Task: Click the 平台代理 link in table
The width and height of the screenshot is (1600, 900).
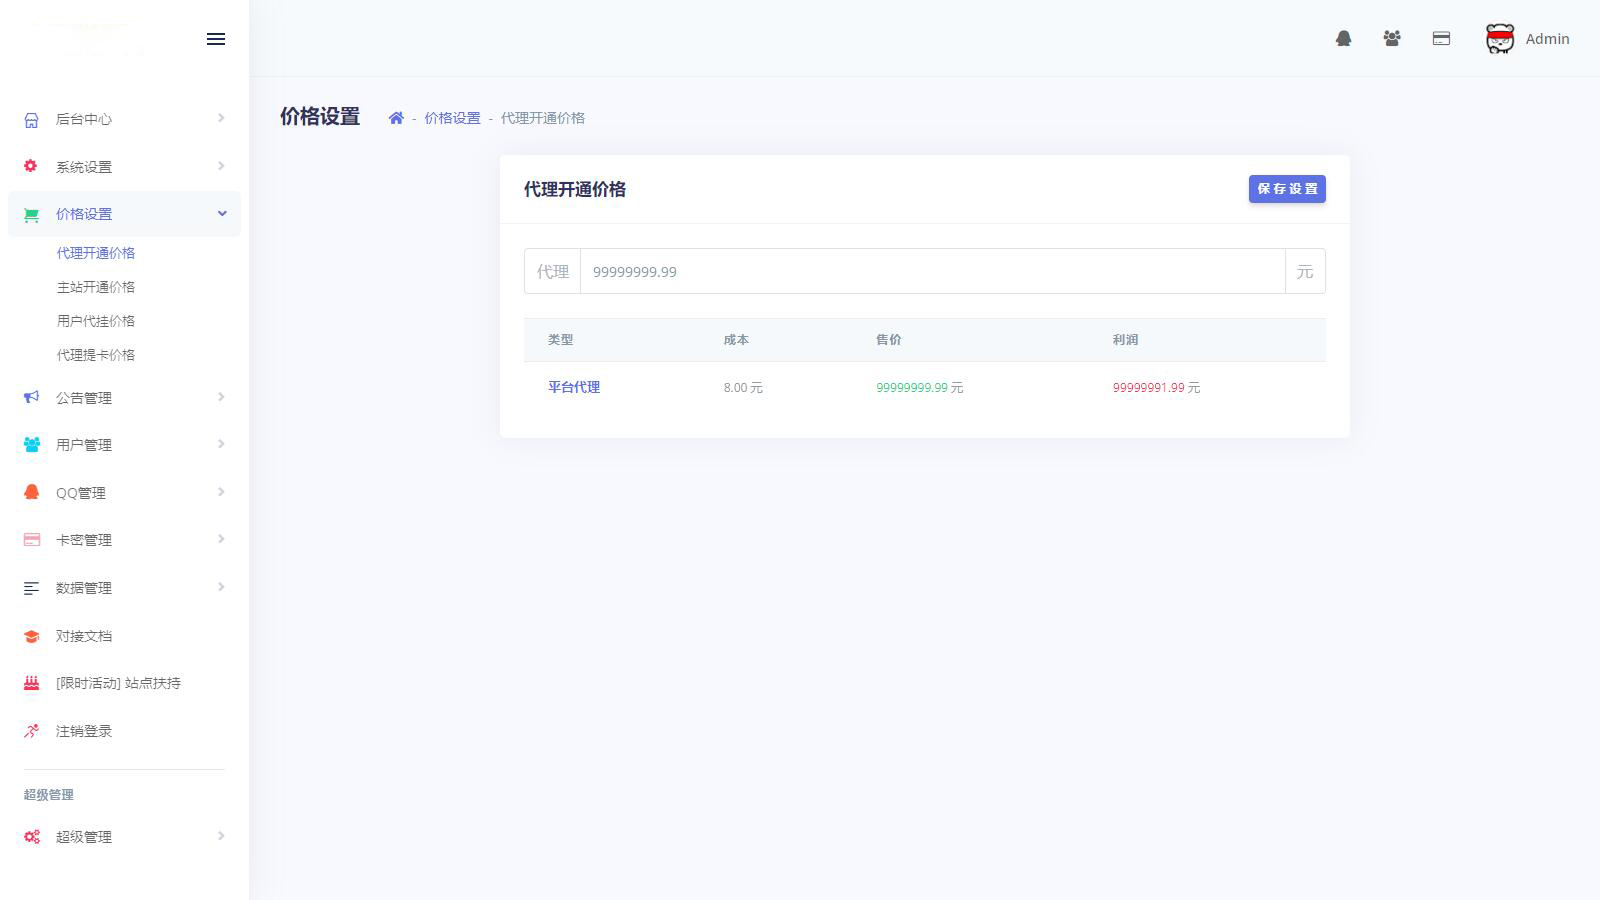Action: click(x=574, y=387)
